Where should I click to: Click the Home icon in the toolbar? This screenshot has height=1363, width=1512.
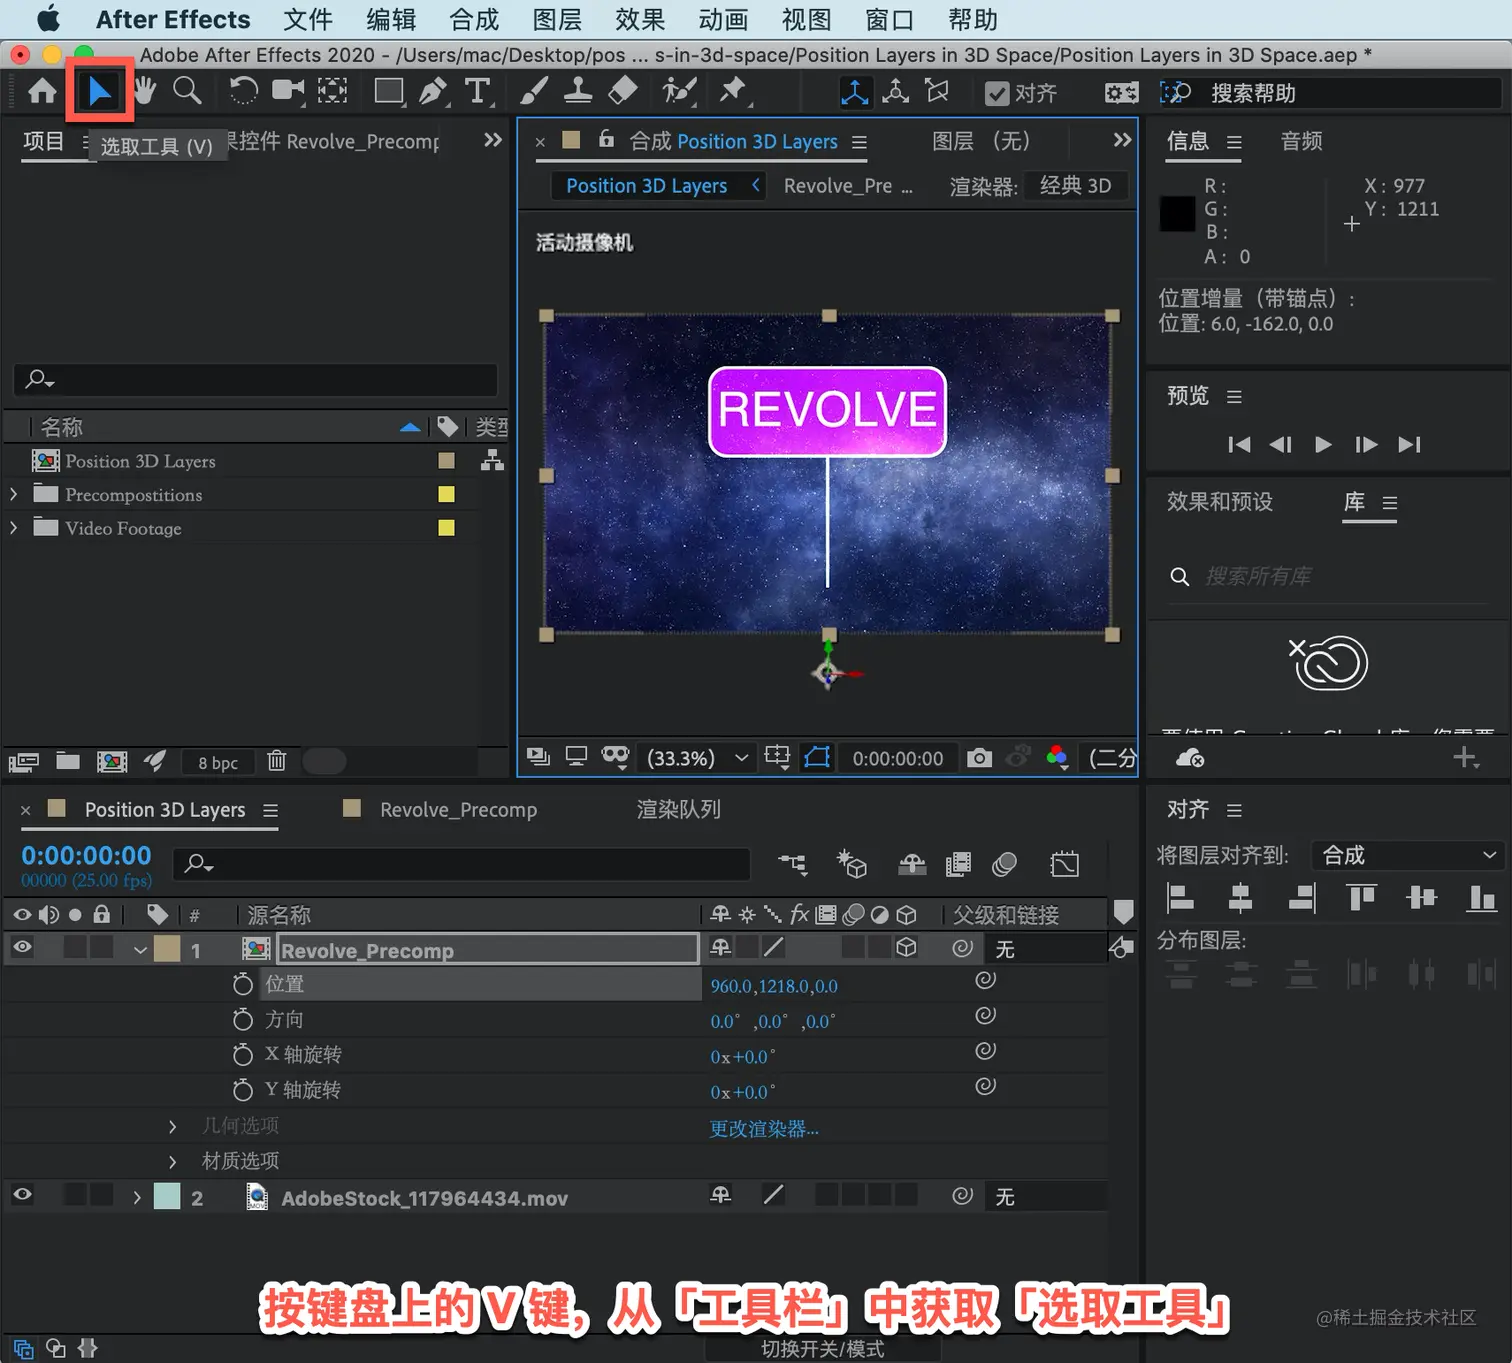[x=42, y=92]
